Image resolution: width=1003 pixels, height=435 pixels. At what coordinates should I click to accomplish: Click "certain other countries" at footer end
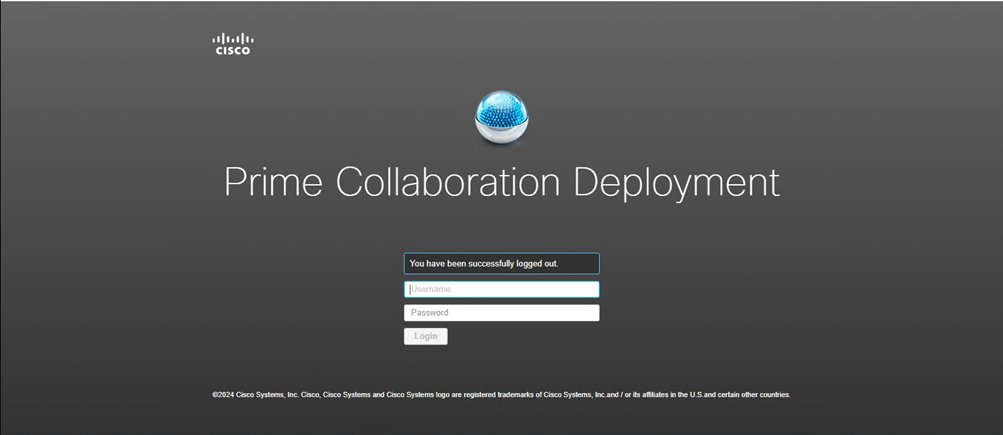point(753,395)
